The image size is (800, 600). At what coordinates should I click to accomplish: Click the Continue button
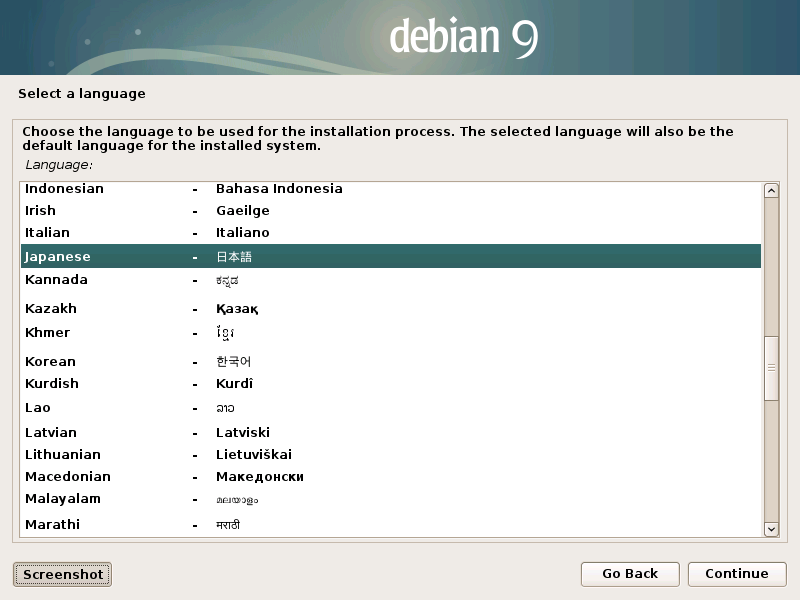[736, 574]
